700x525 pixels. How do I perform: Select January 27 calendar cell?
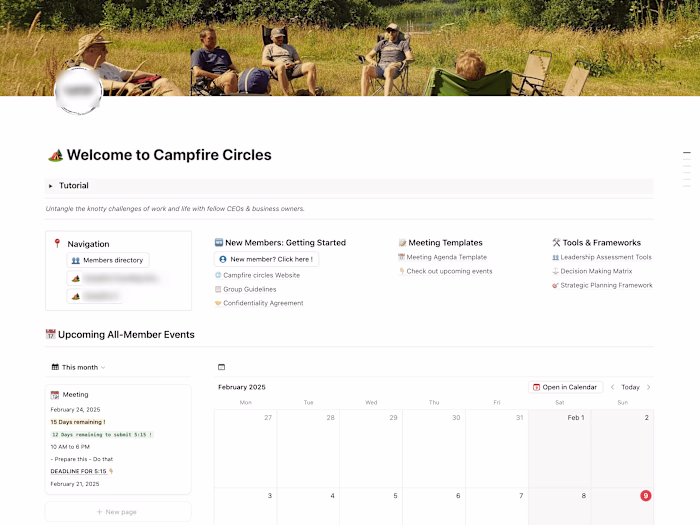(x=246, y=449)
